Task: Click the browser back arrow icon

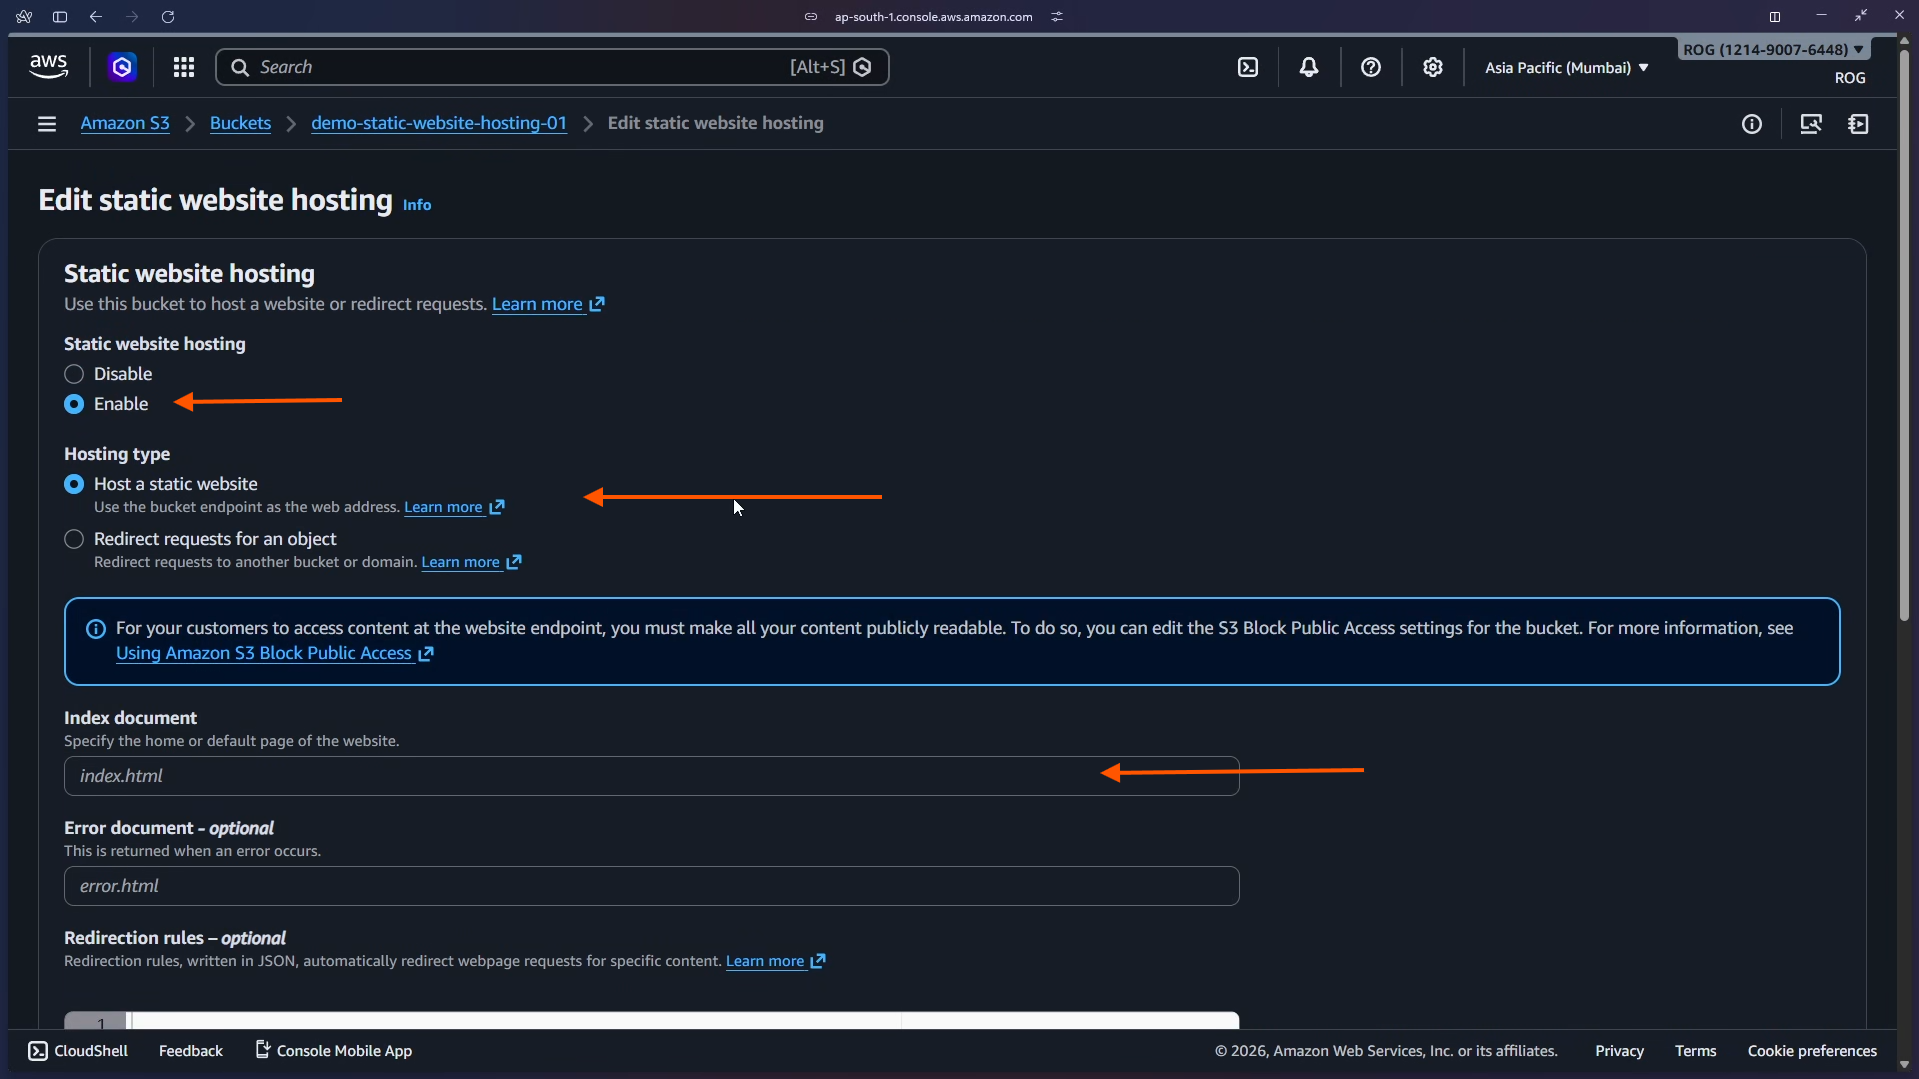Action: 95,16
